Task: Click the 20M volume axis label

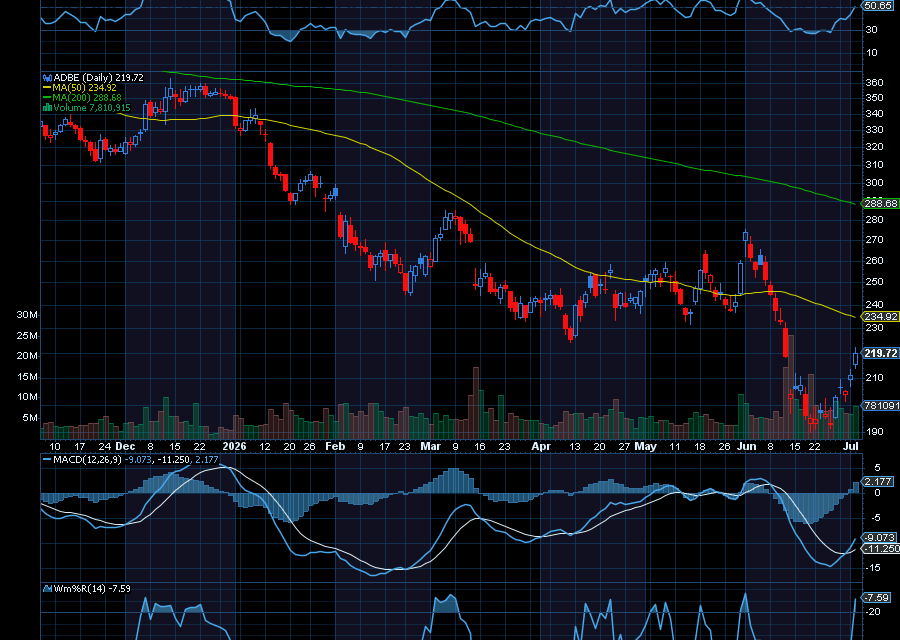Action: pos(28,355)
